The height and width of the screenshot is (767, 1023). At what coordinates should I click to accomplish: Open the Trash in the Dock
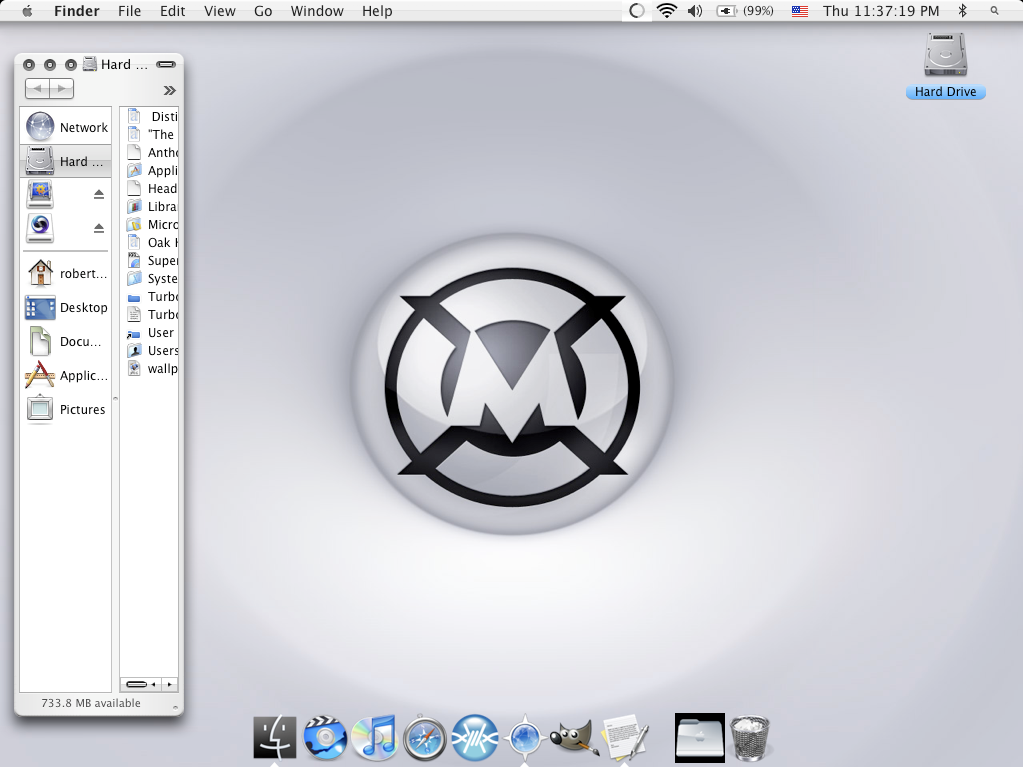tap(750, 738)
